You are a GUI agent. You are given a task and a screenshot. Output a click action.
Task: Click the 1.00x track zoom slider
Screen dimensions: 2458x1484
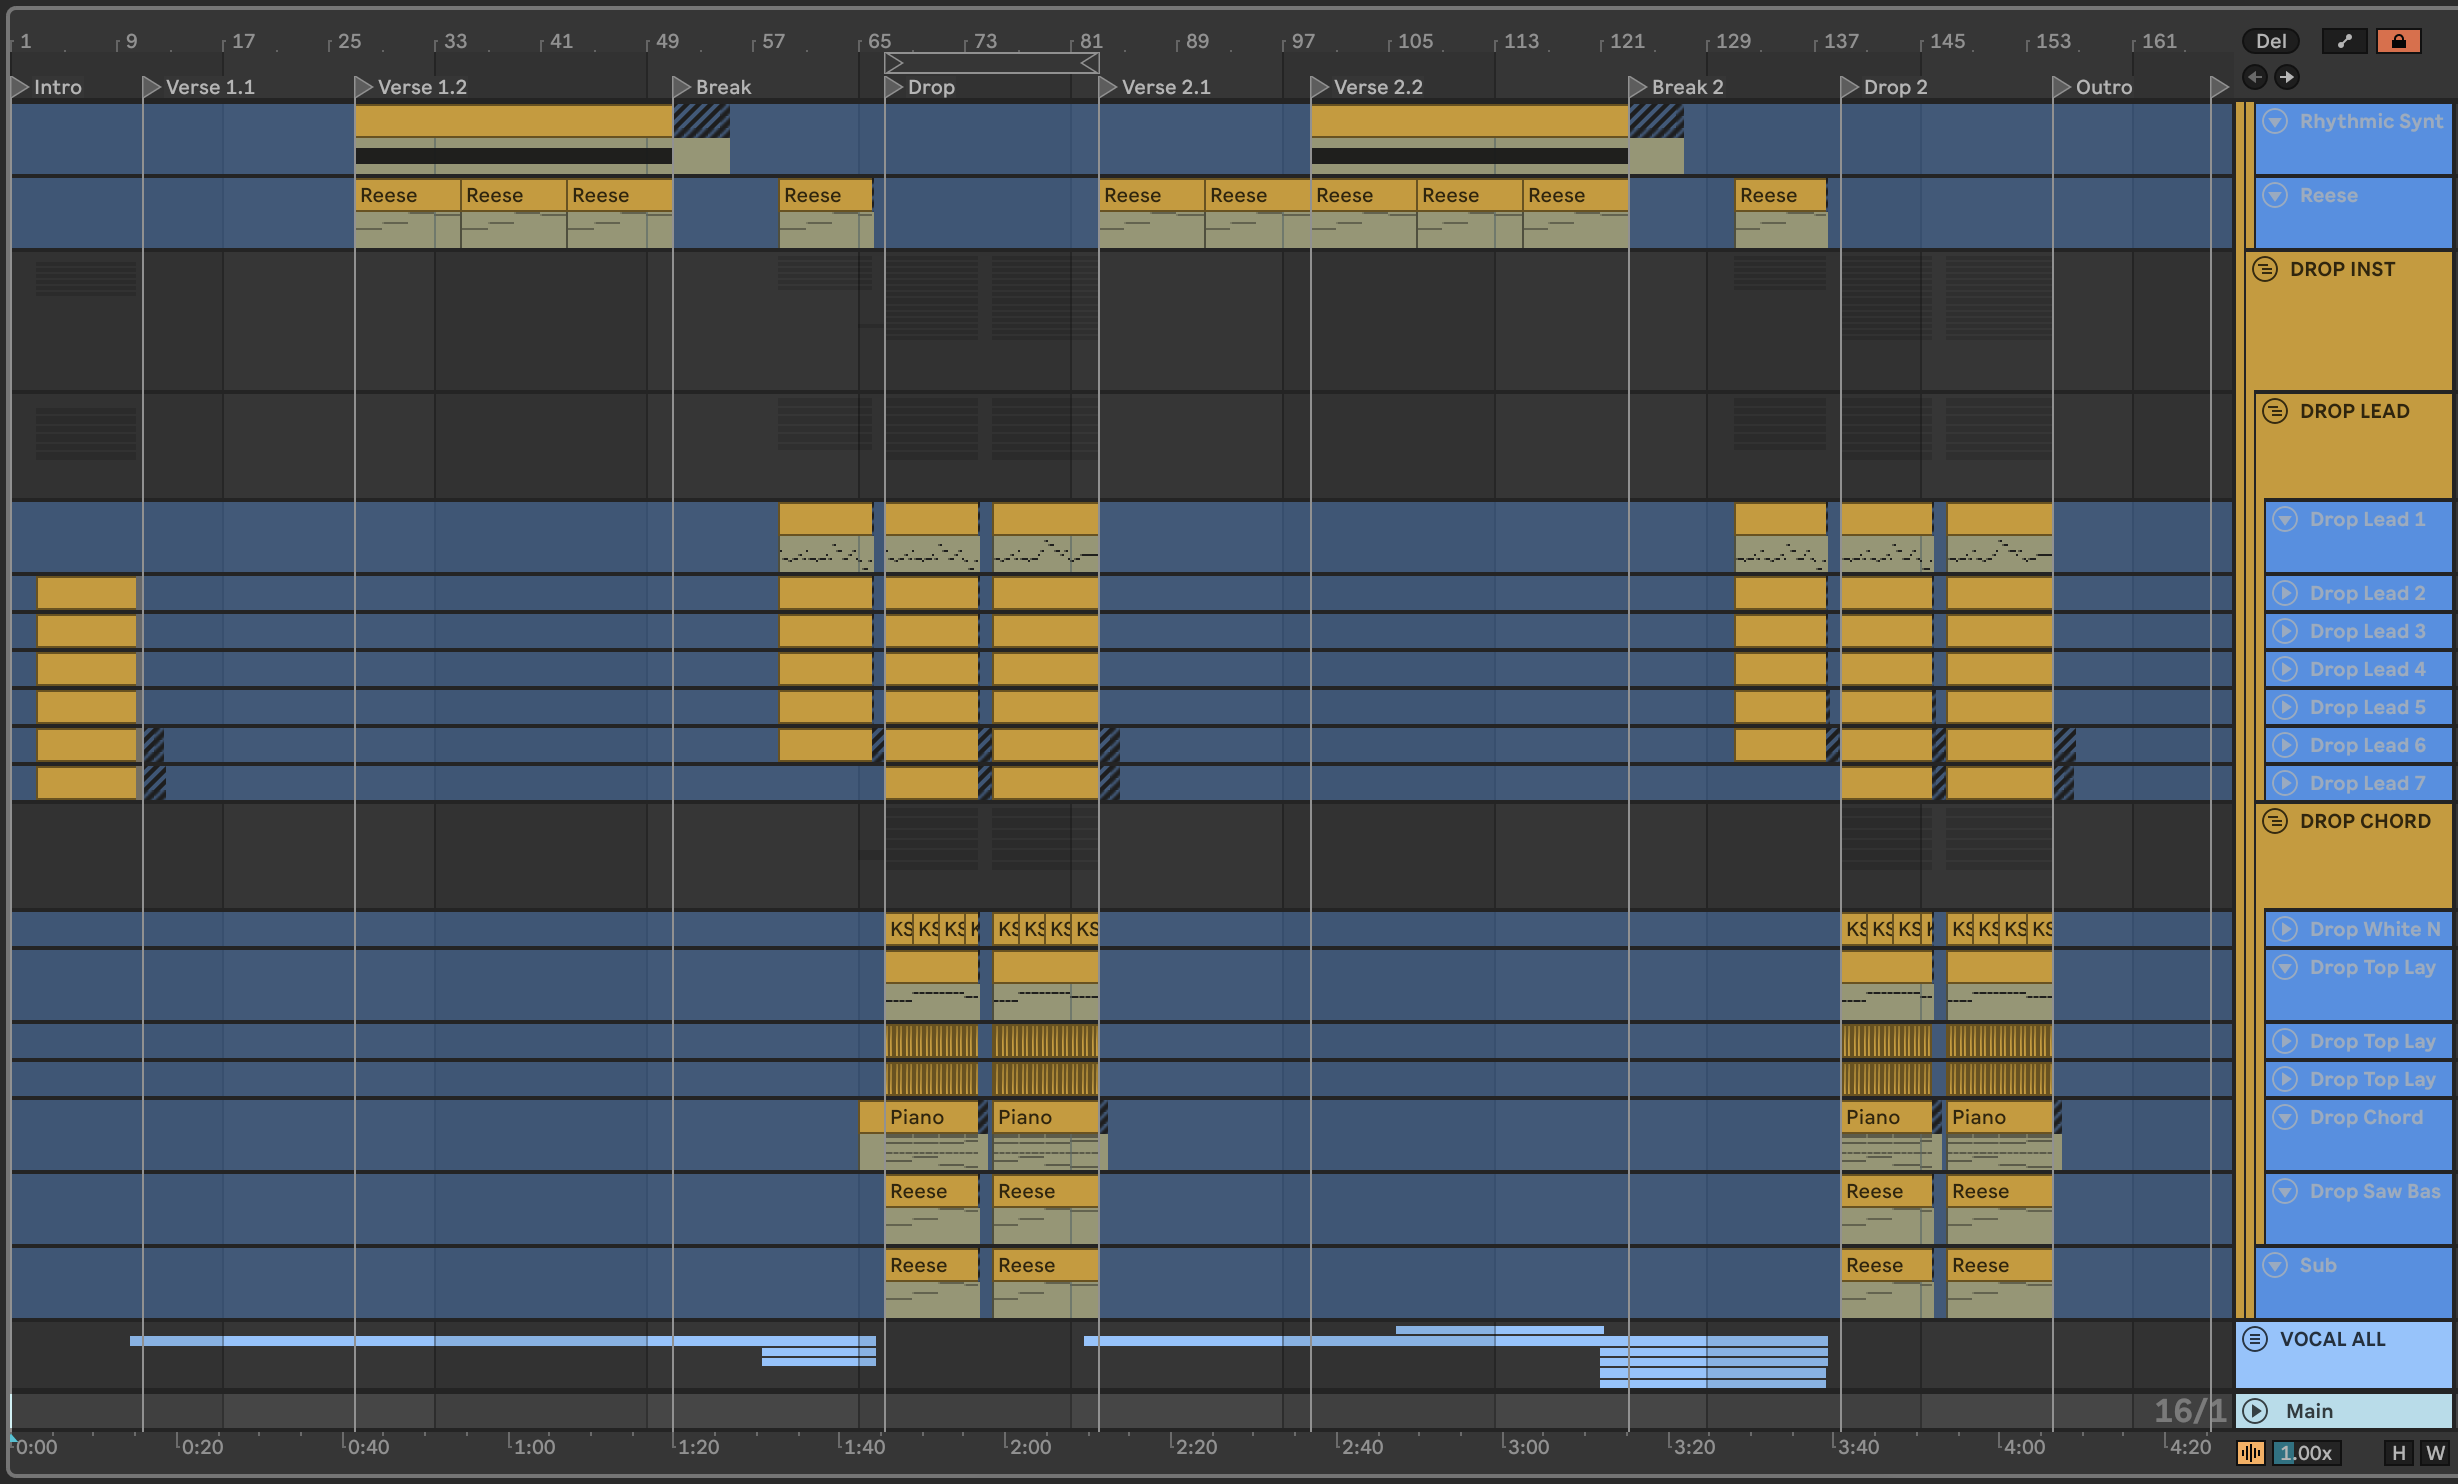[2306, 1453]
